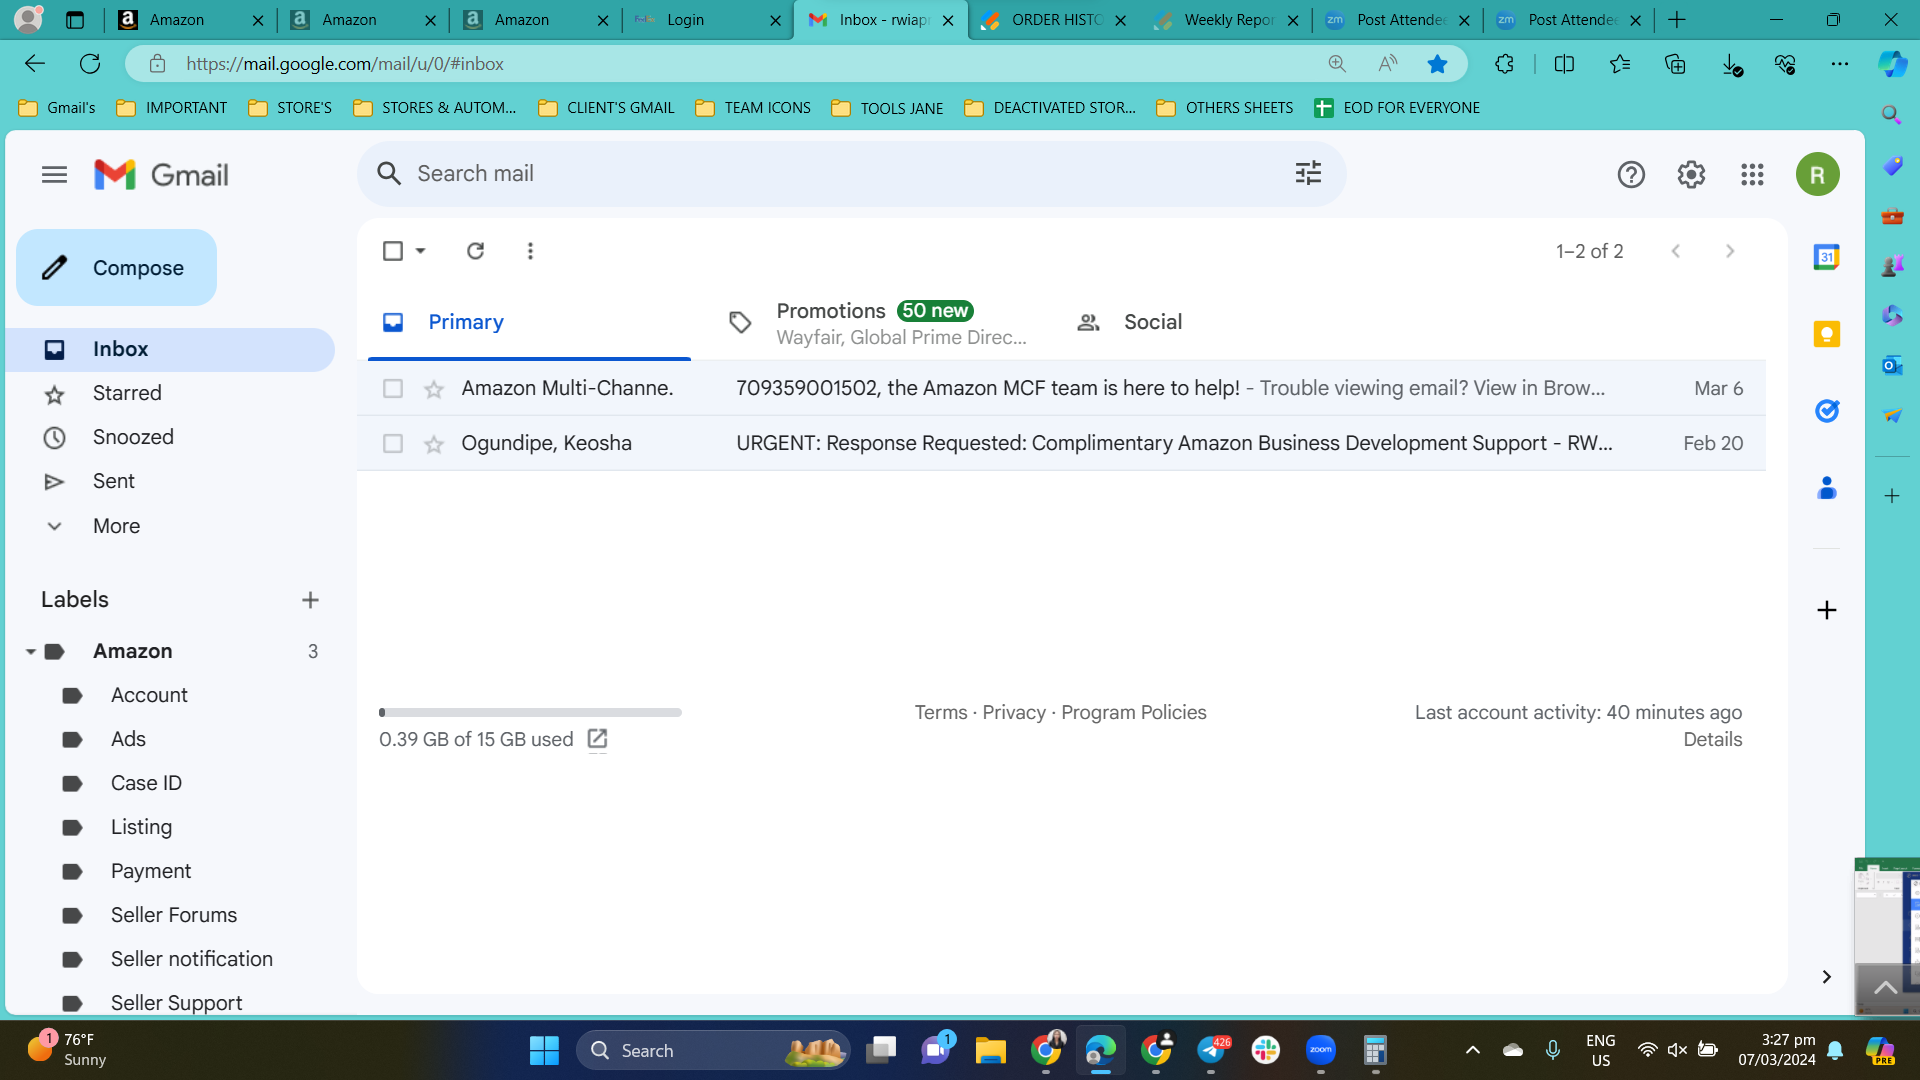Open Edge split screen icon

1564,64
